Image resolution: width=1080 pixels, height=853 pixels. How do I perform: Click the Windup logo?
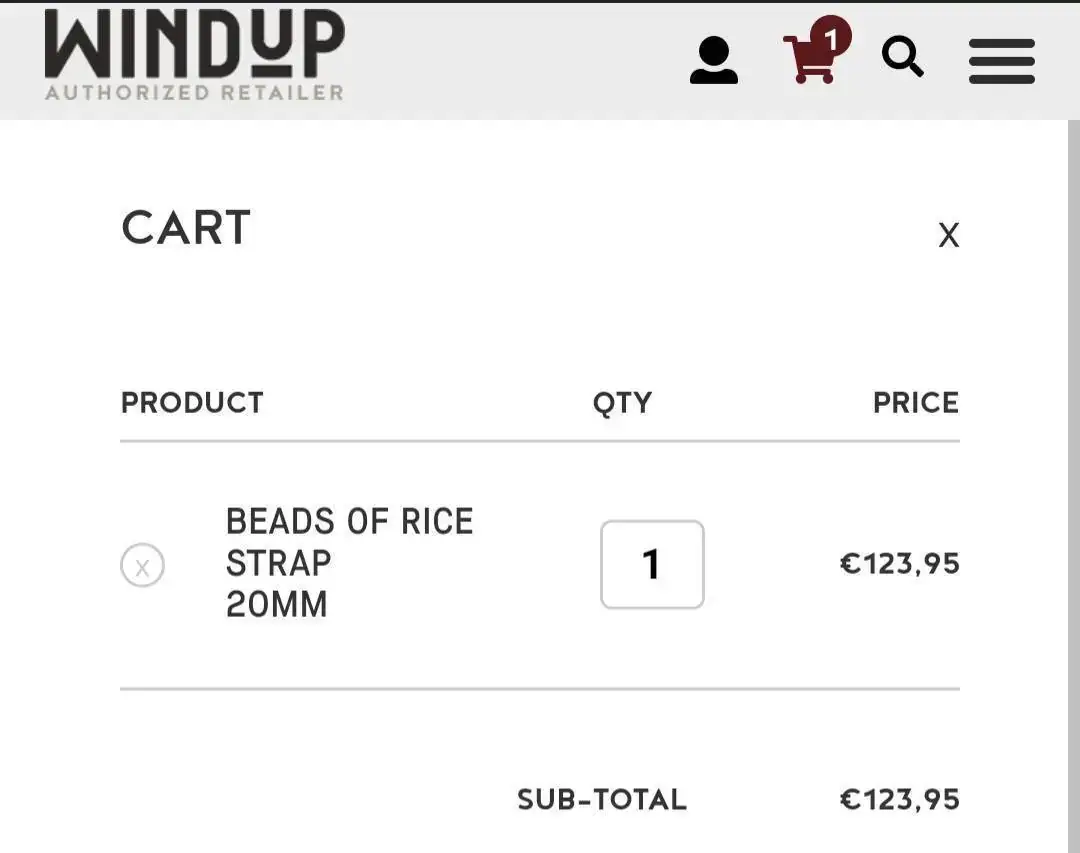tap(194, 45)
